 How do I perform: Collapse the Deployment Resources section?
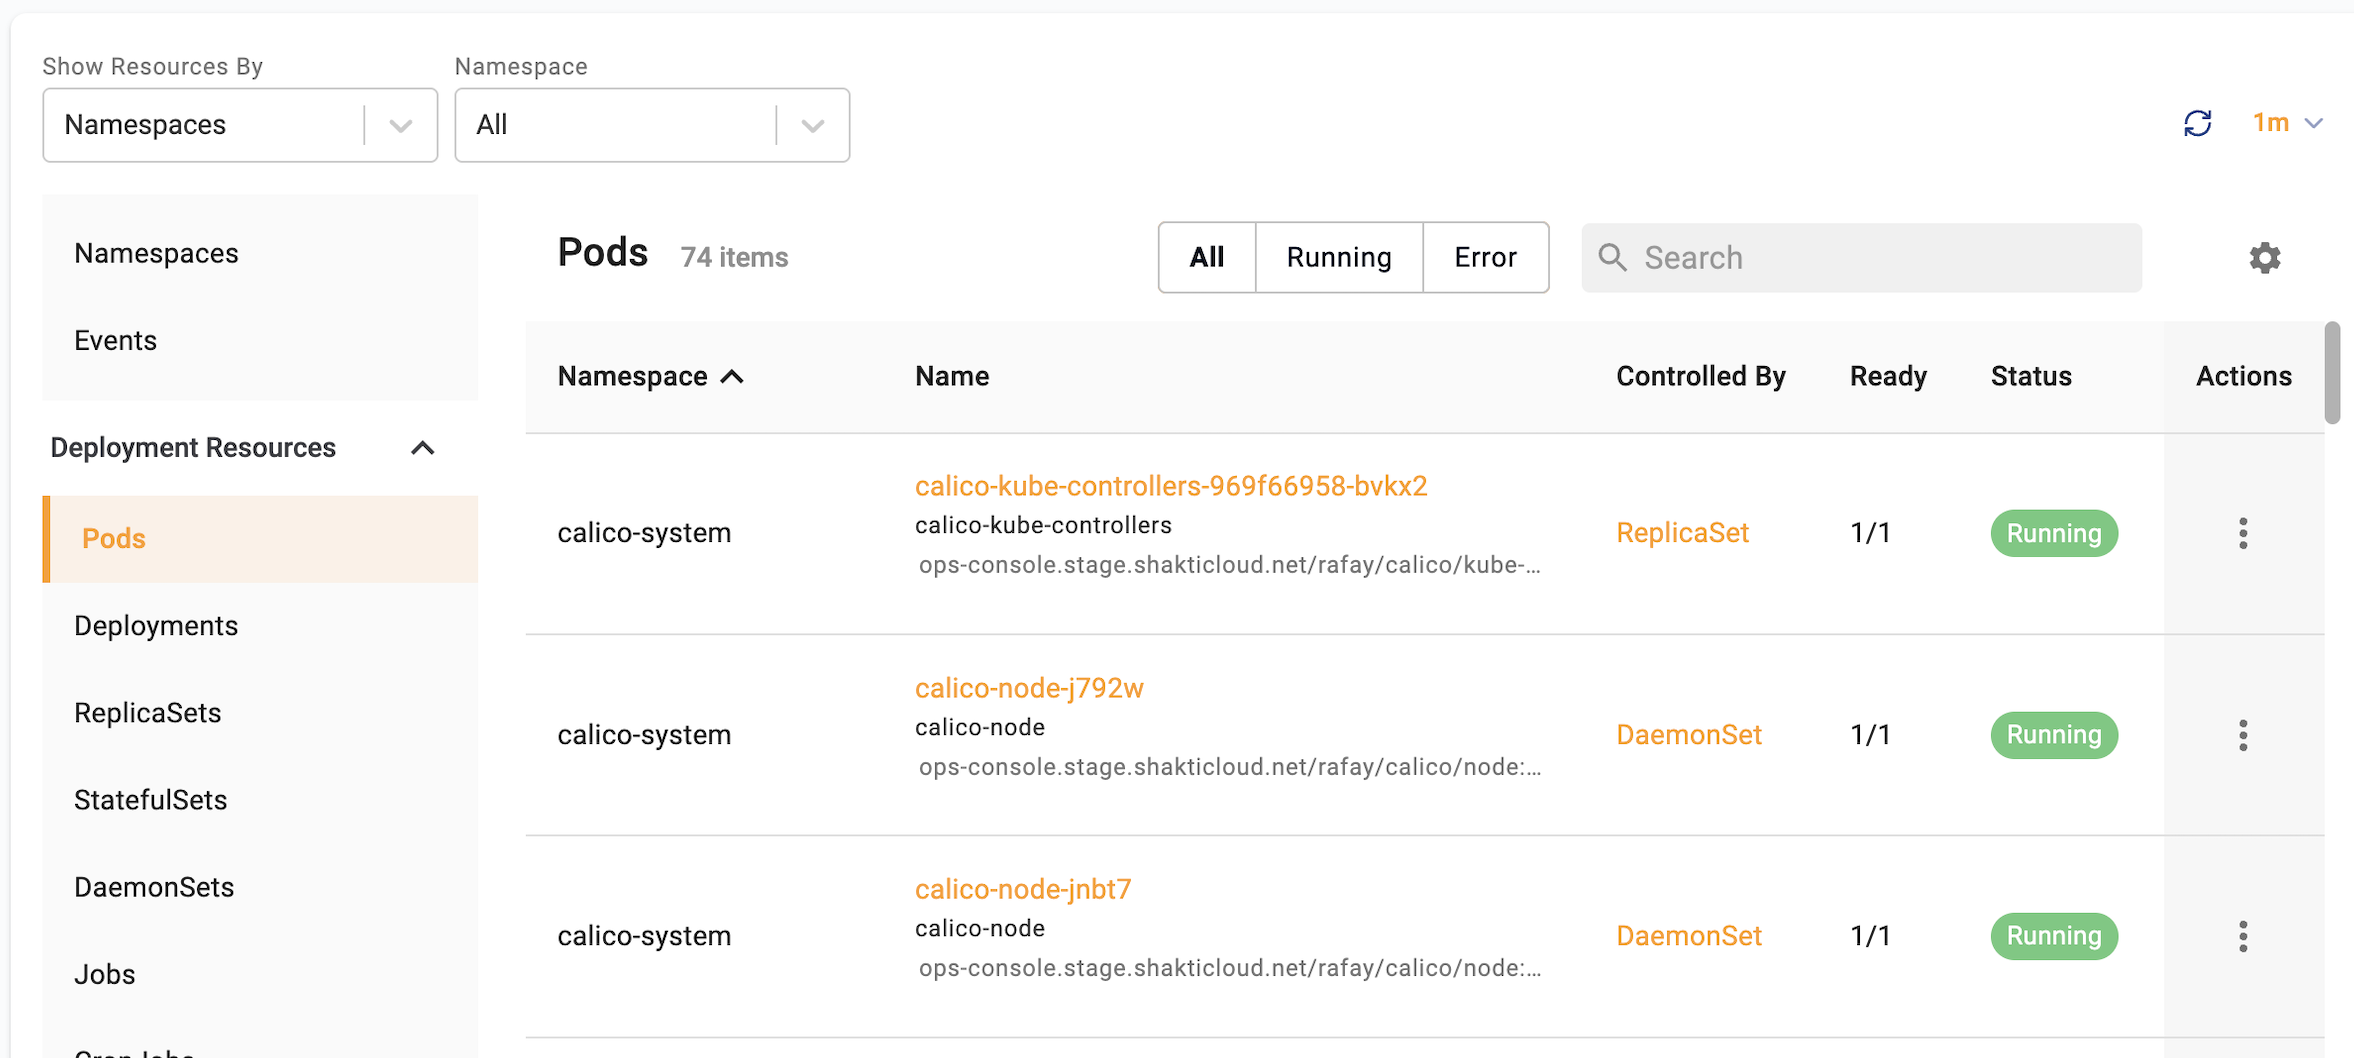(423, 448)
